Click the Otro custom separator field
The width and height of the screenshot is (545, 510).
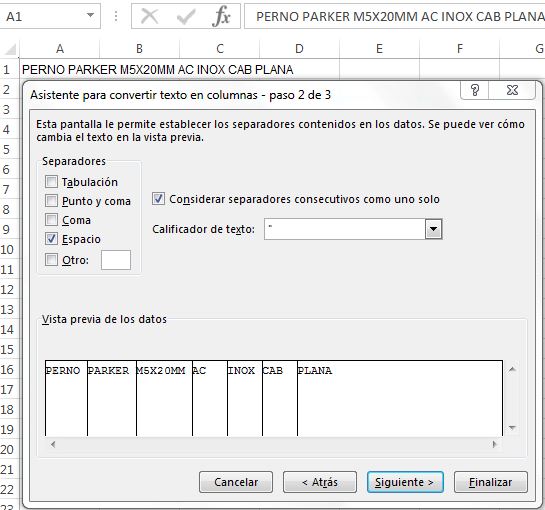[x=116, y=260]
